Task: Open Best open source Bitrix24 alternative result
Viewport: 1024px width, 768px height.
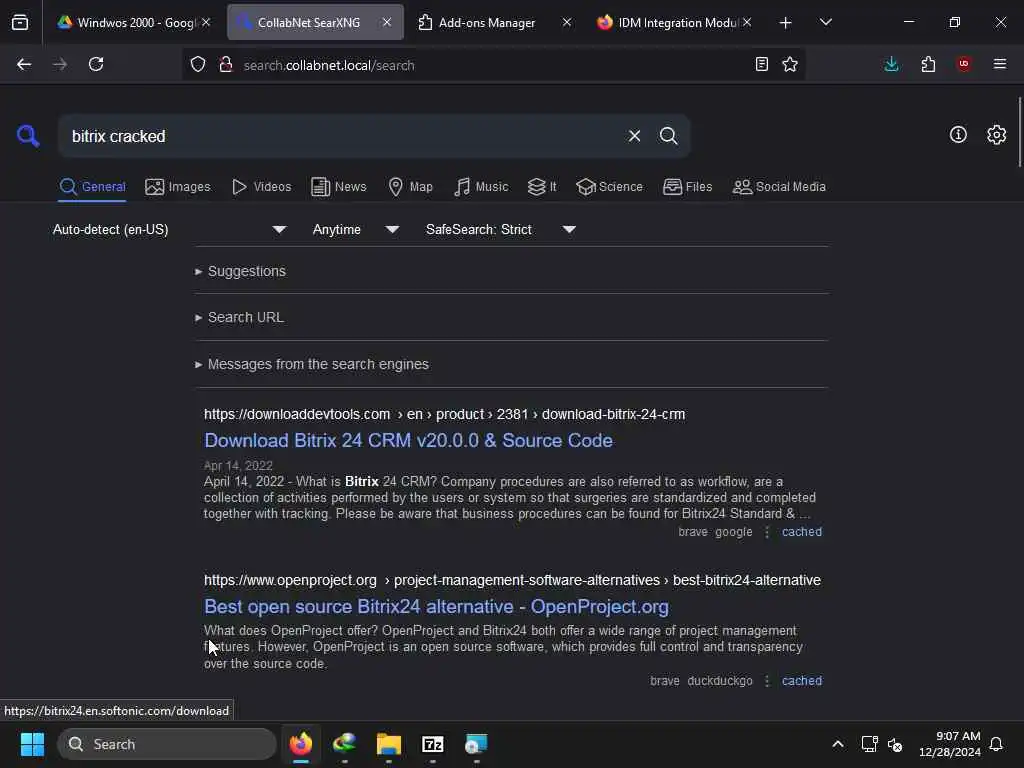Action: coord(436,607)
